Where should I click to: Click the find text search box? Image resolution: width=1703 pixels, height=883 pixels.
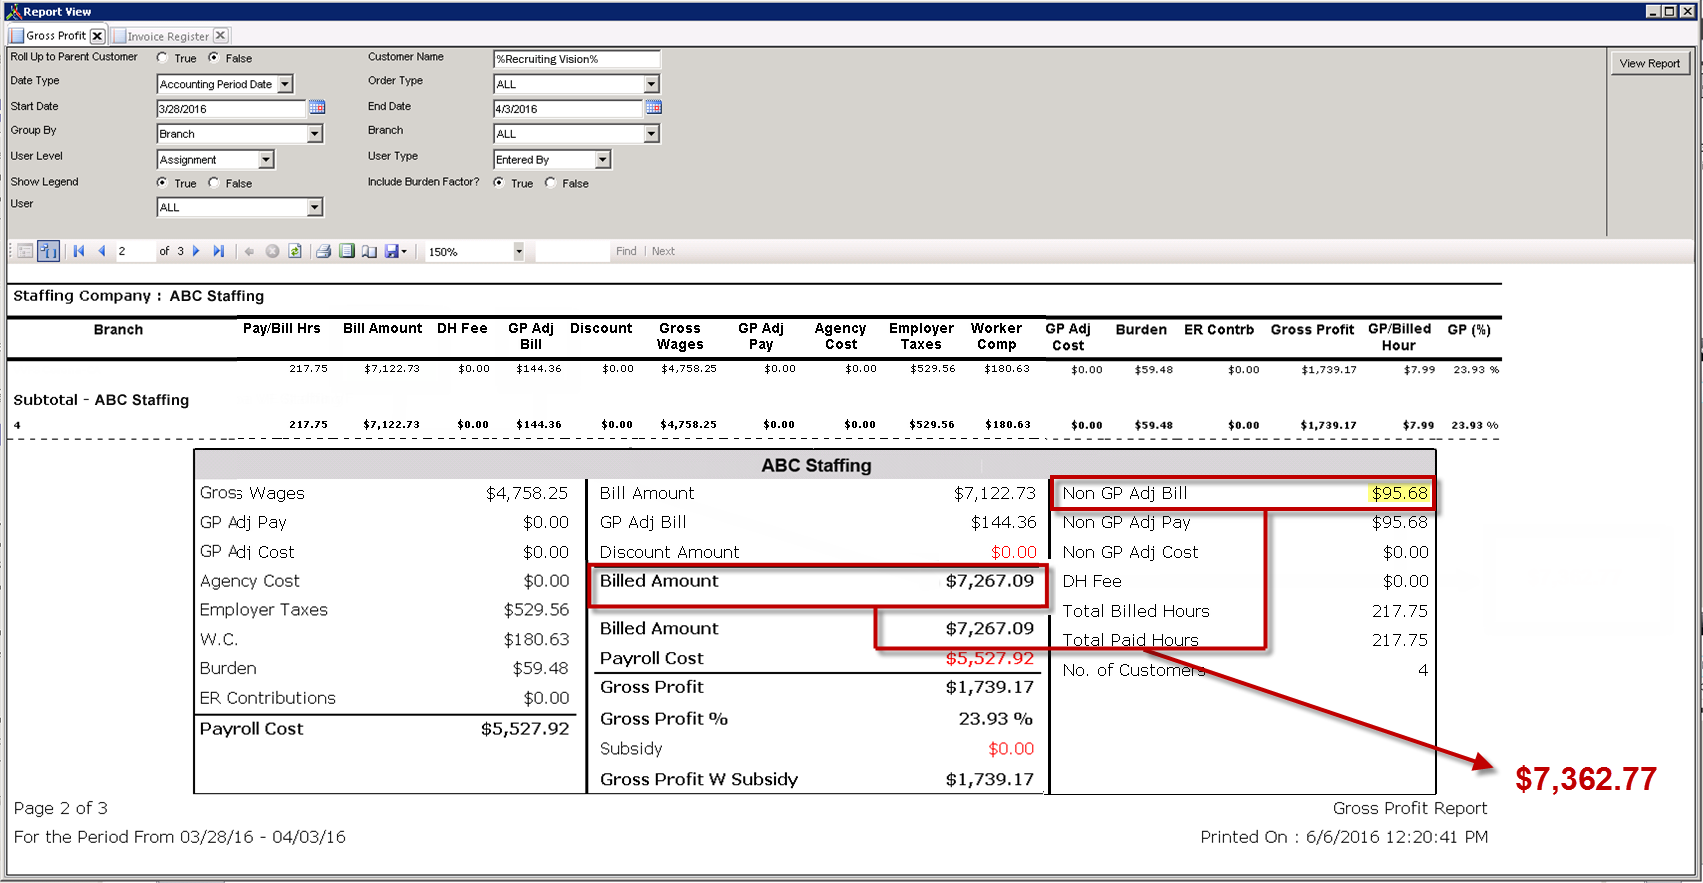pyautogui.click(x=572, y=252)
